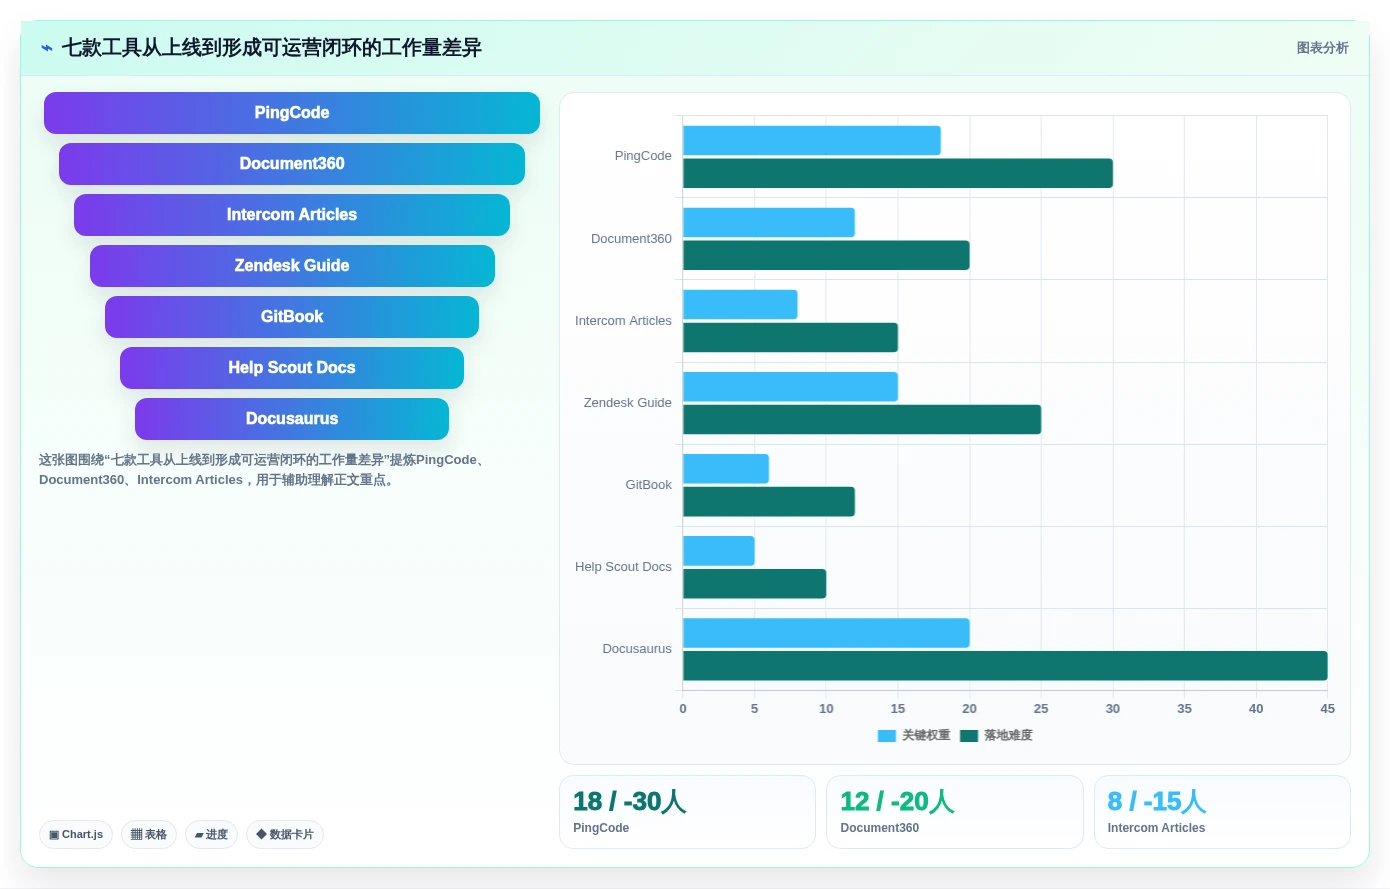Click the 图表分析 label in the header
Viewport: 1390px width, 889px height.
click(x=1322, y=48)
